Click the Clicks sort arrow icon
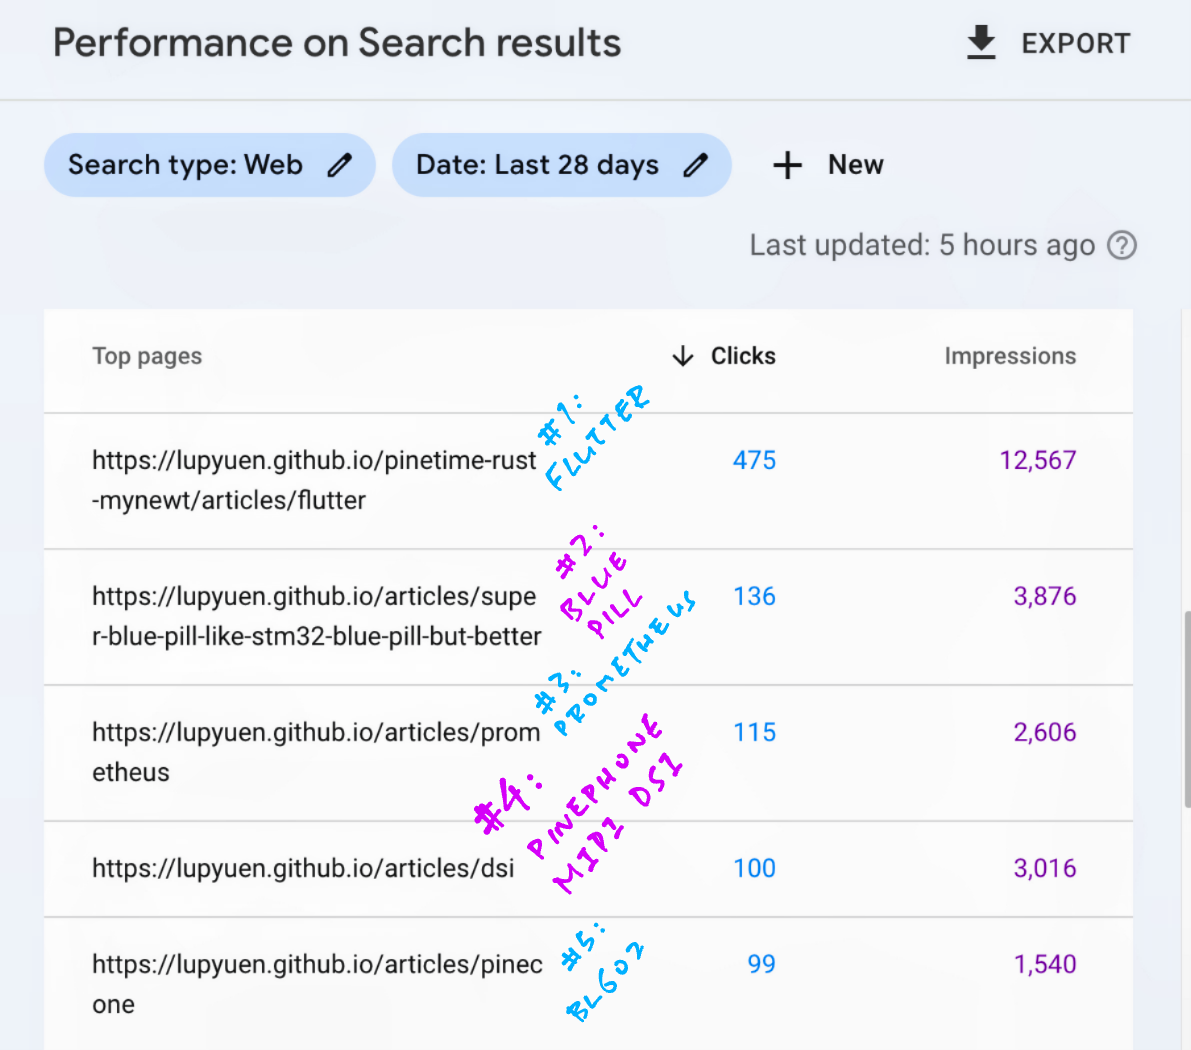The height and width of the screenshot is (1050, 1191). tap(683, 356)
